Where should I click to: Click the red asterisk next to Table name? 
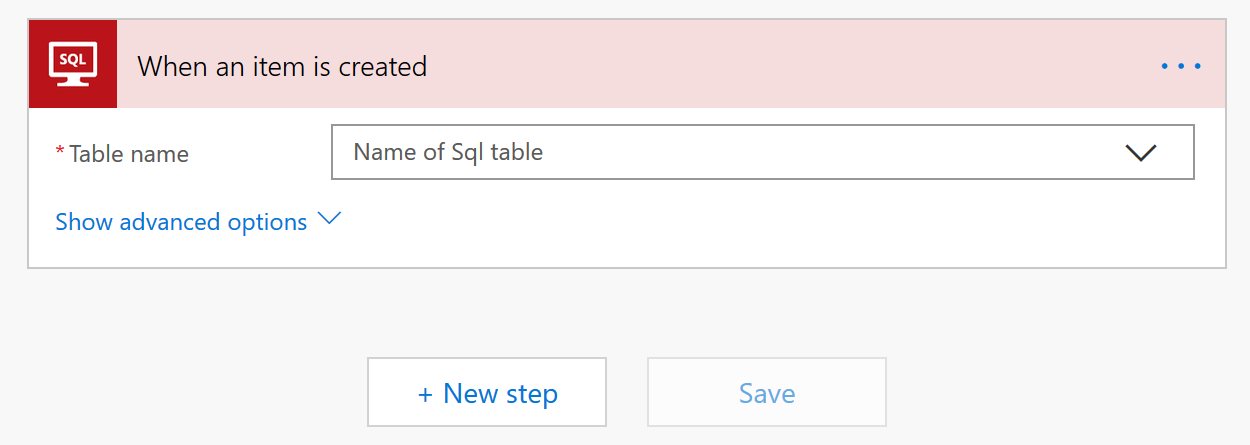pyautogui.click(x=60, y=151)
